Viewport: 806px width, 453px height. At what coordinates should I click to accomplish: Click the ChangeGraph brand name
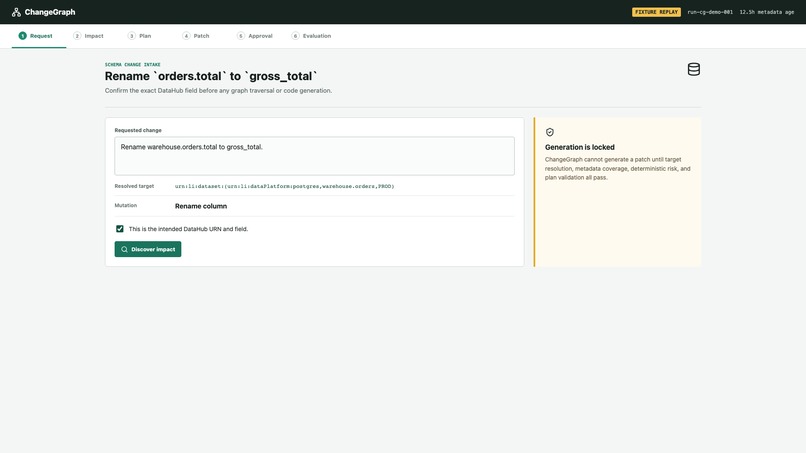click(x=50, y=12)
